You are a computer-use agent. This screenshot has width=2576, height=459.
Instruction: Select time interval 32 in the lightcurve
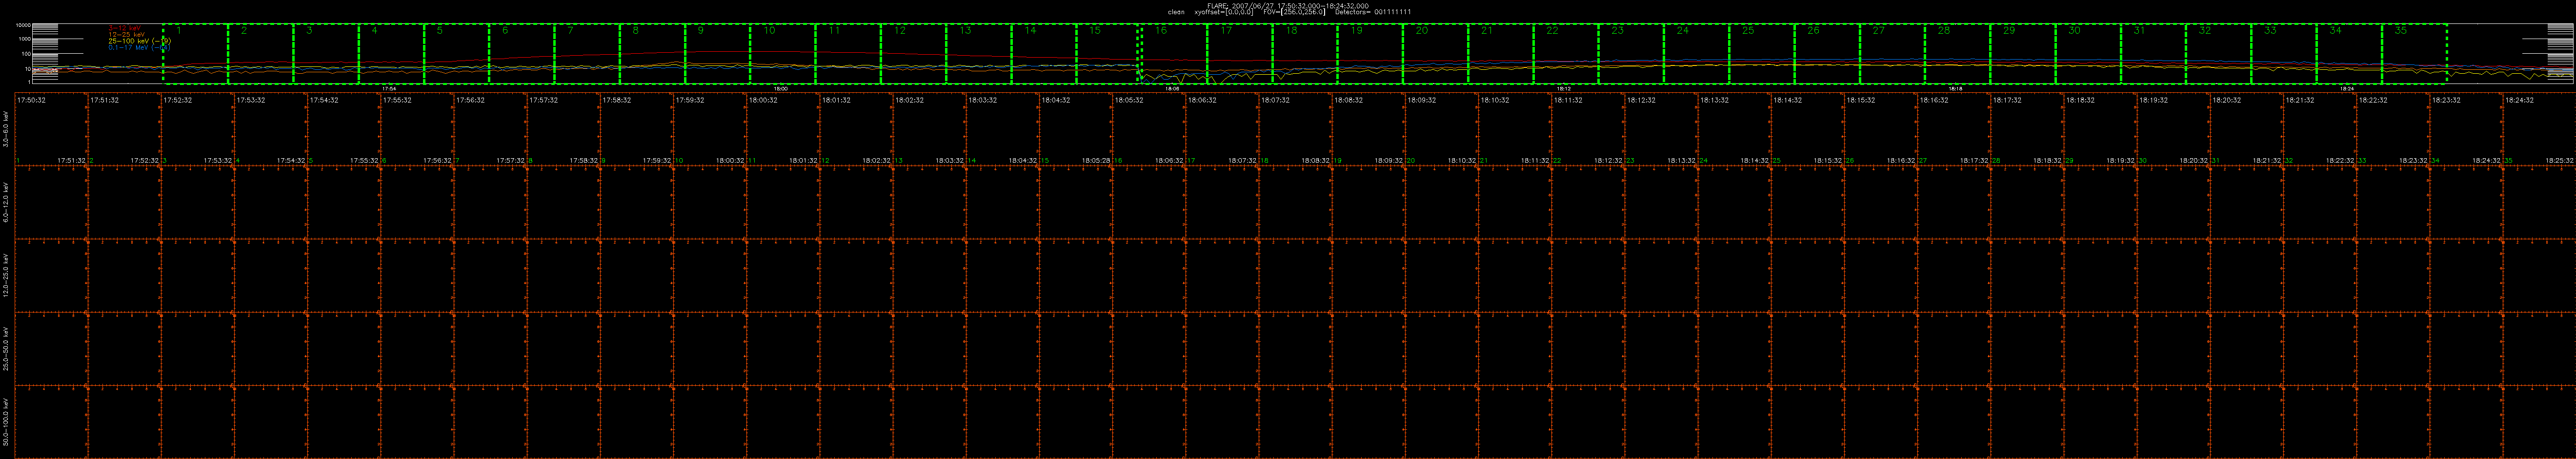2218,54
